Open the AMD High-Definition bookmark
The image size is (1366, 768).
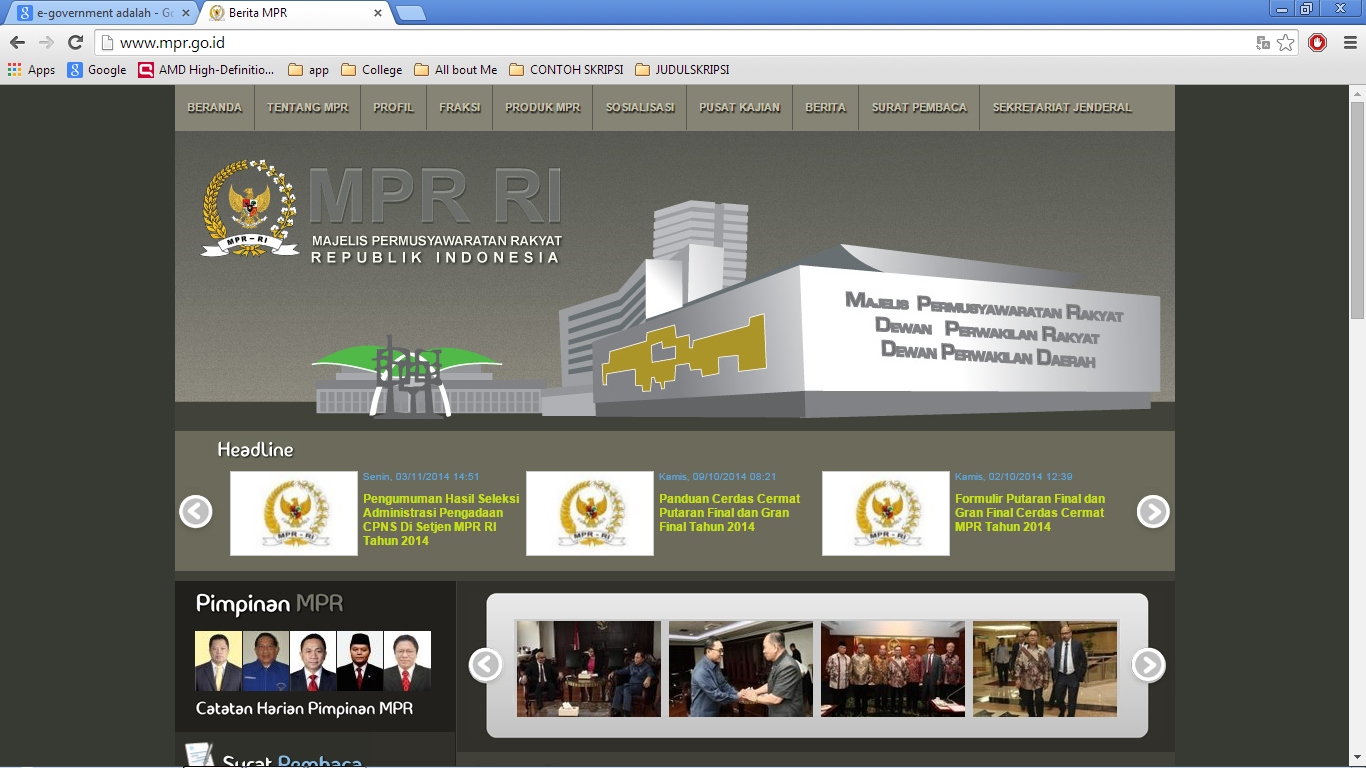(x=206, y=70)
